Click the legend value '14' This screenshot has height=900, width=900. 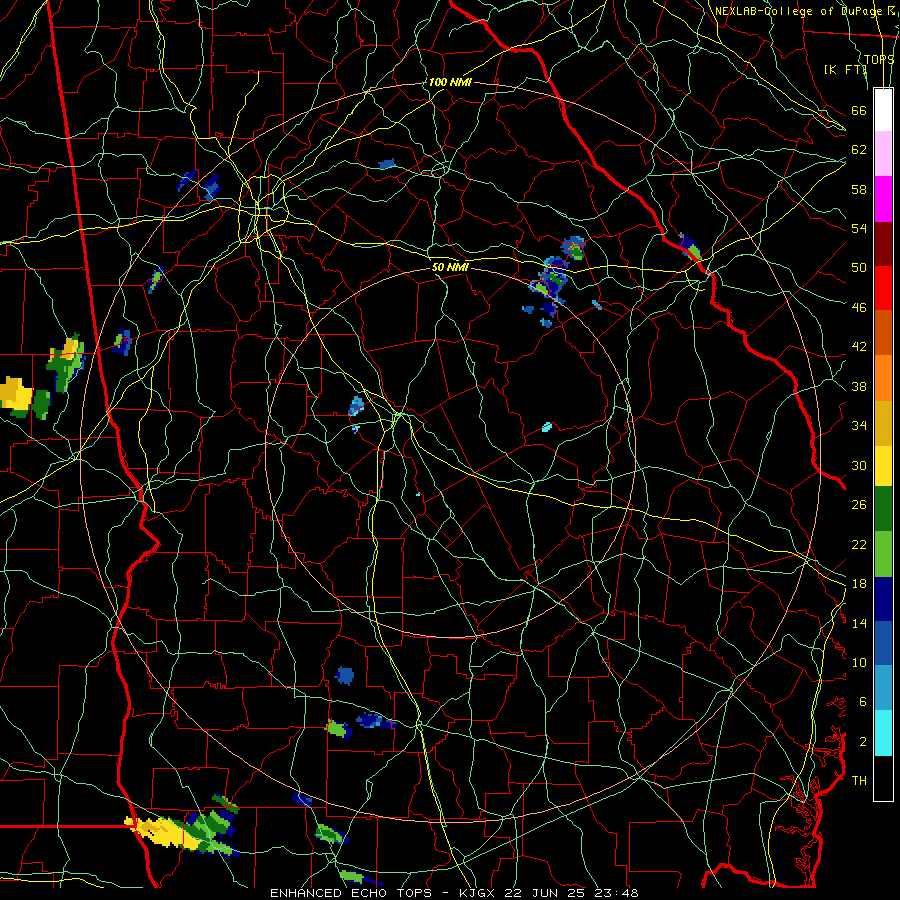tap(859, 623)
